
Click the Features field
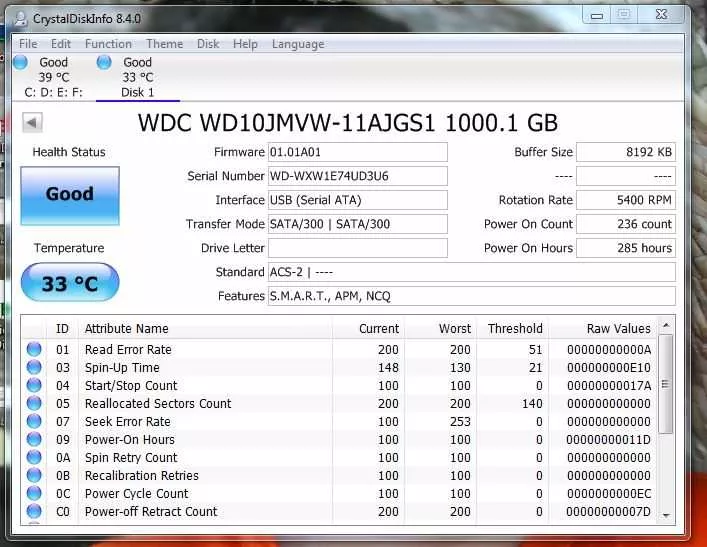[x=472, y=296]
